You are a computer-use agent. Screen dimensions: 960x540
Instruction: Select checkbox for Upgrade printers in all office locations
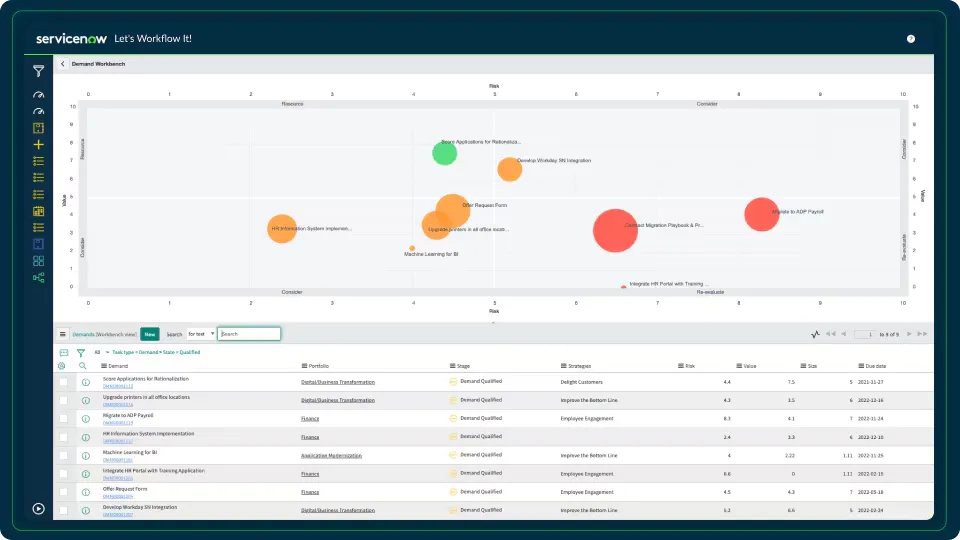coord(63,400)
